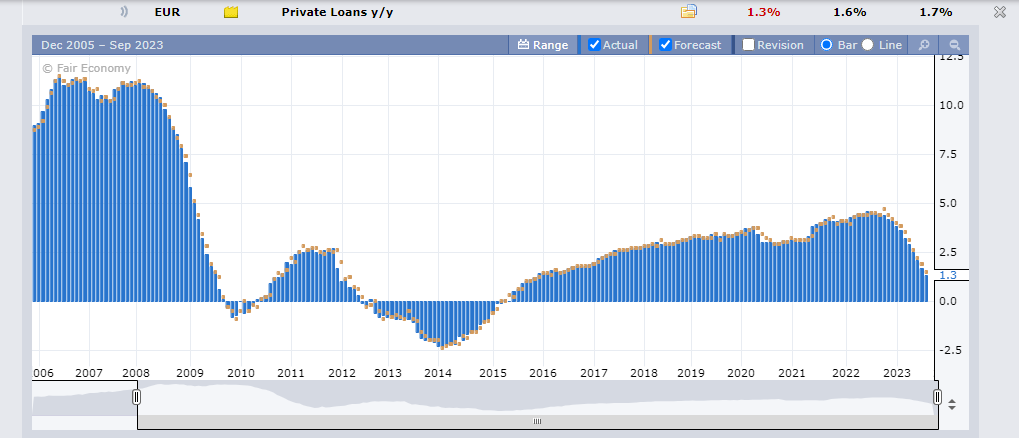Close the chart panel with X icon

point(1000,12)
